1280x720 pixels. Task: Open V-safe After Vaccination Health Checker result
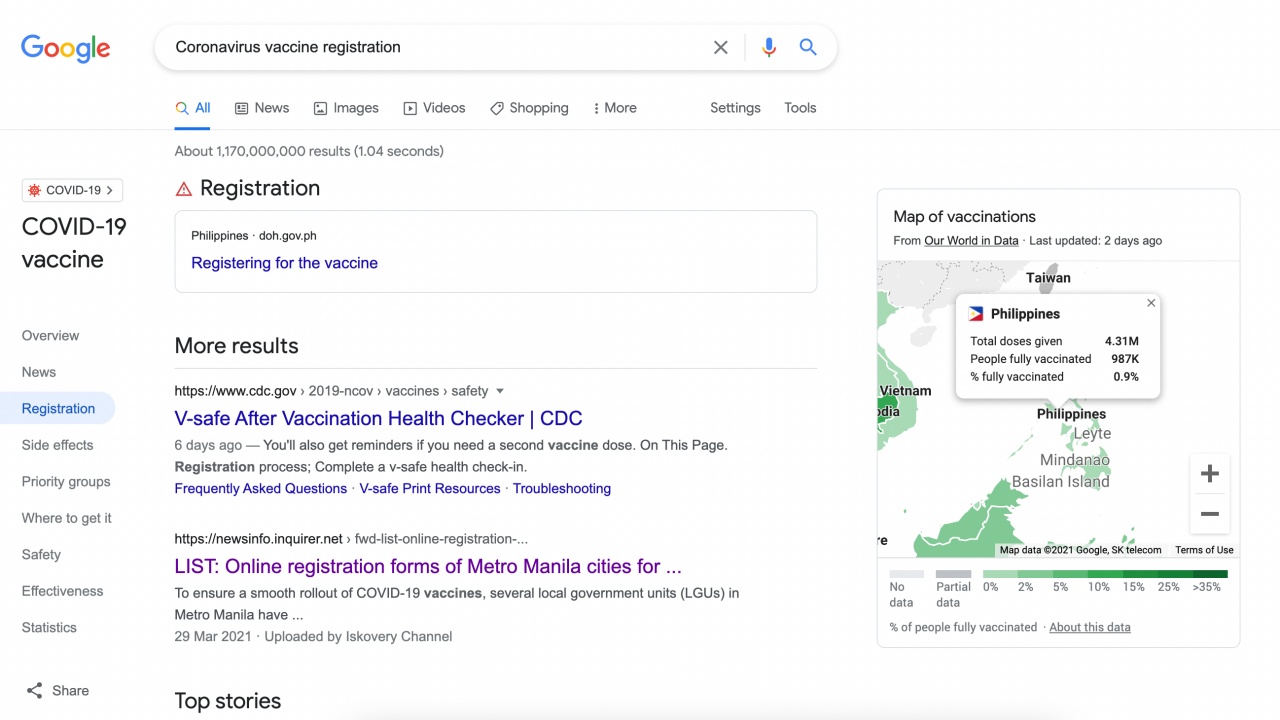tap(378, 418)
